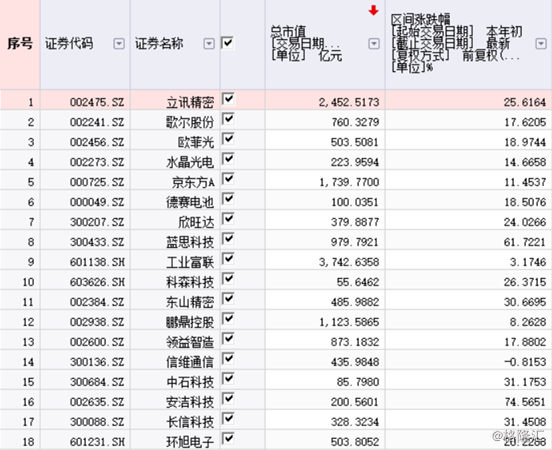
Task: Uncheck the checkbox for 京东方A
Action: click(228, 179)
